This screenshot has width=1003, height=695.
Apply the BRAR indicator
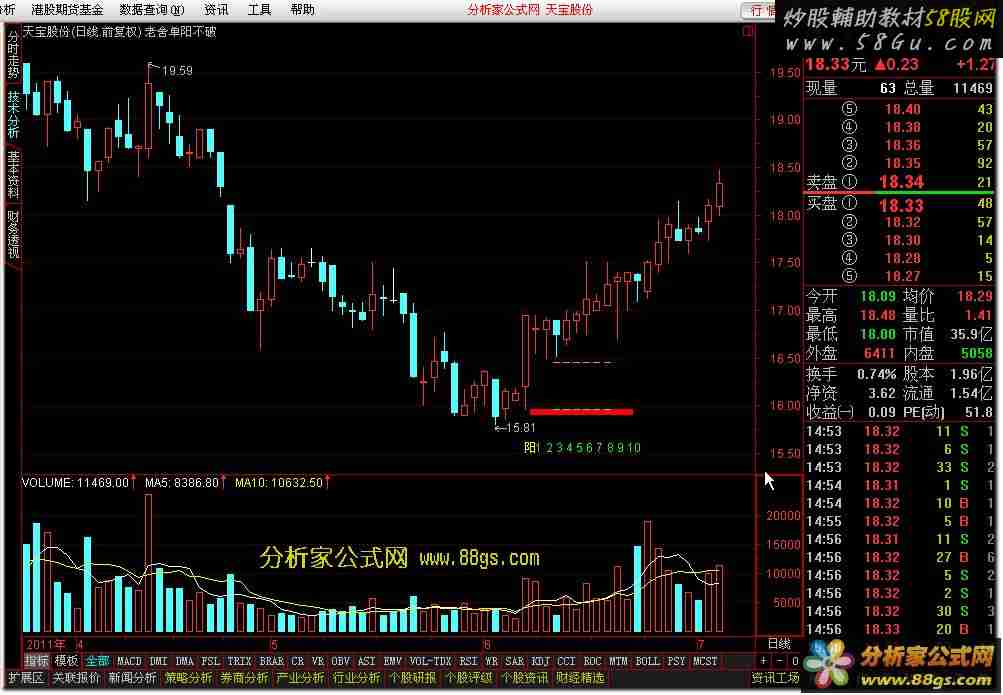click(271, 661)
